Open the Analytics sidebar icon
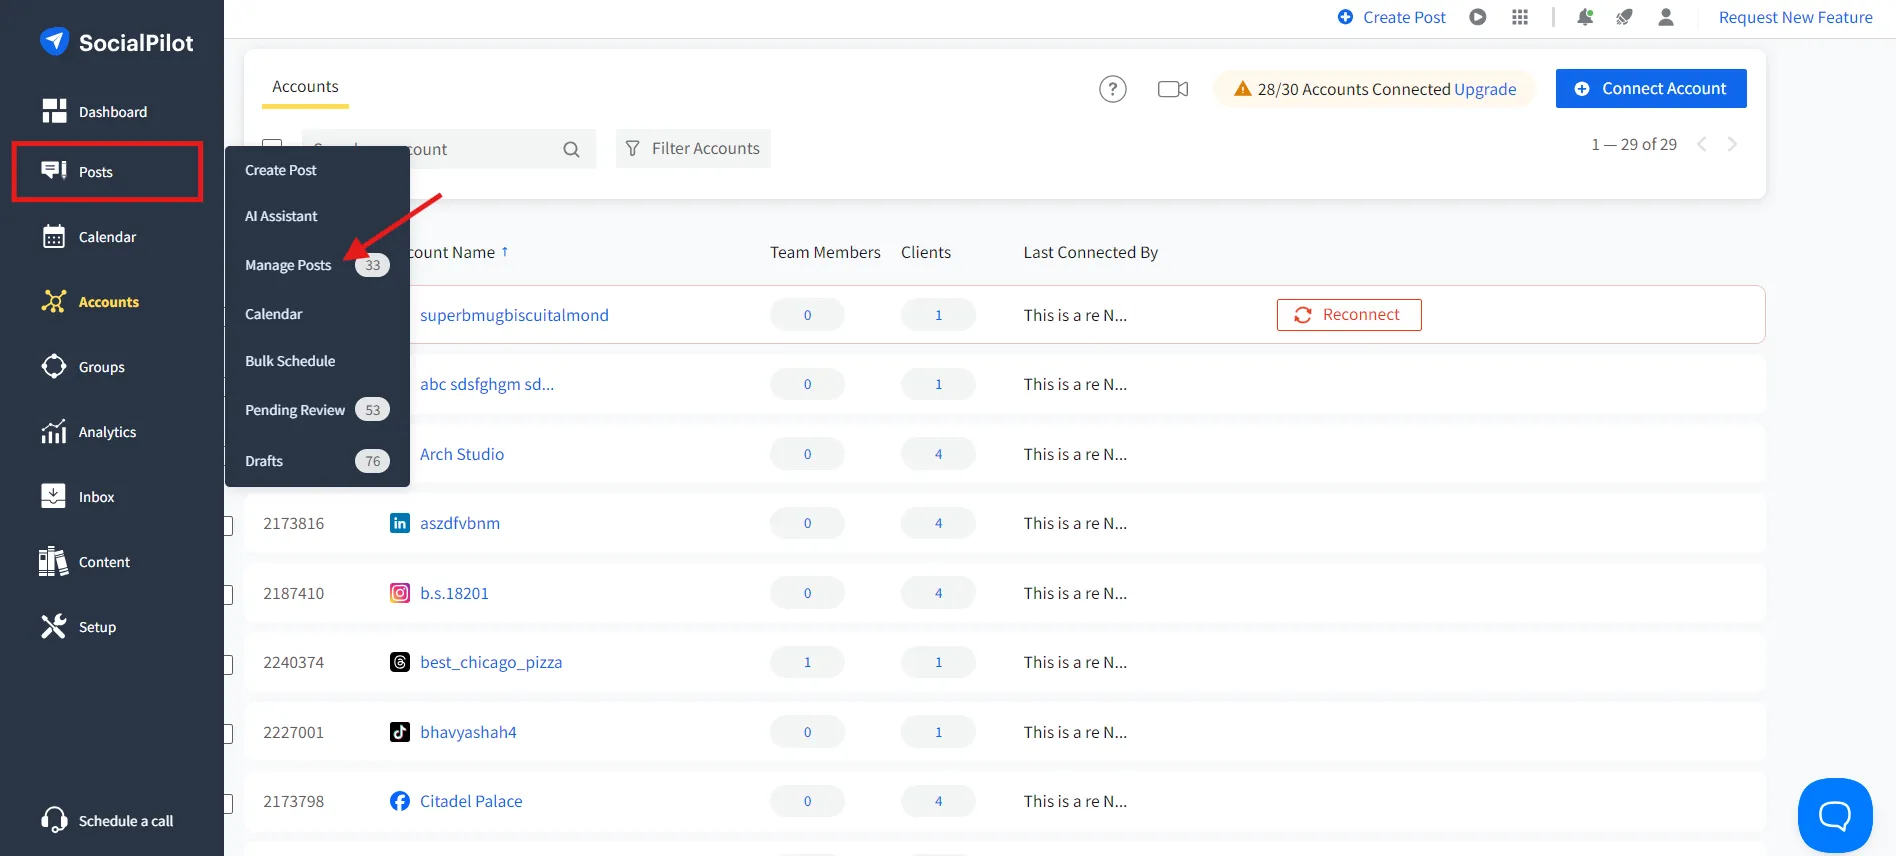 pyautogui.click(x=54, y=431)
